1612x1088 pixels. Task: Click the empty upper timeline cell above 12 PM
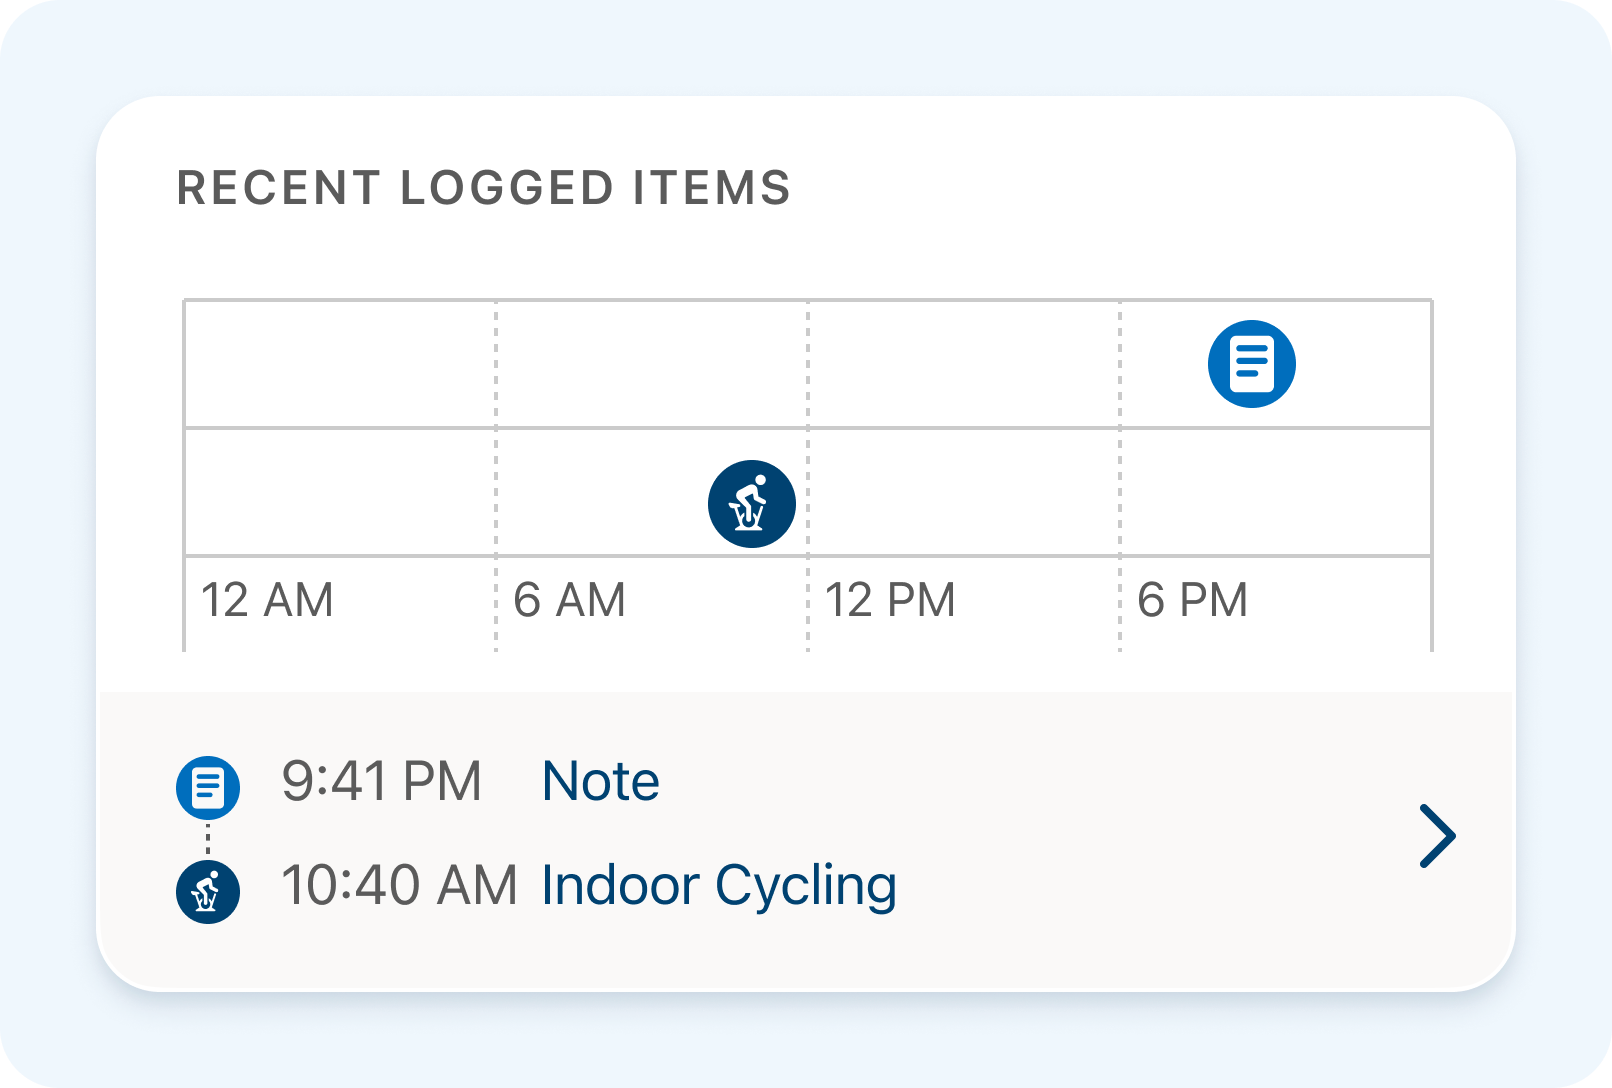(963, 364)
